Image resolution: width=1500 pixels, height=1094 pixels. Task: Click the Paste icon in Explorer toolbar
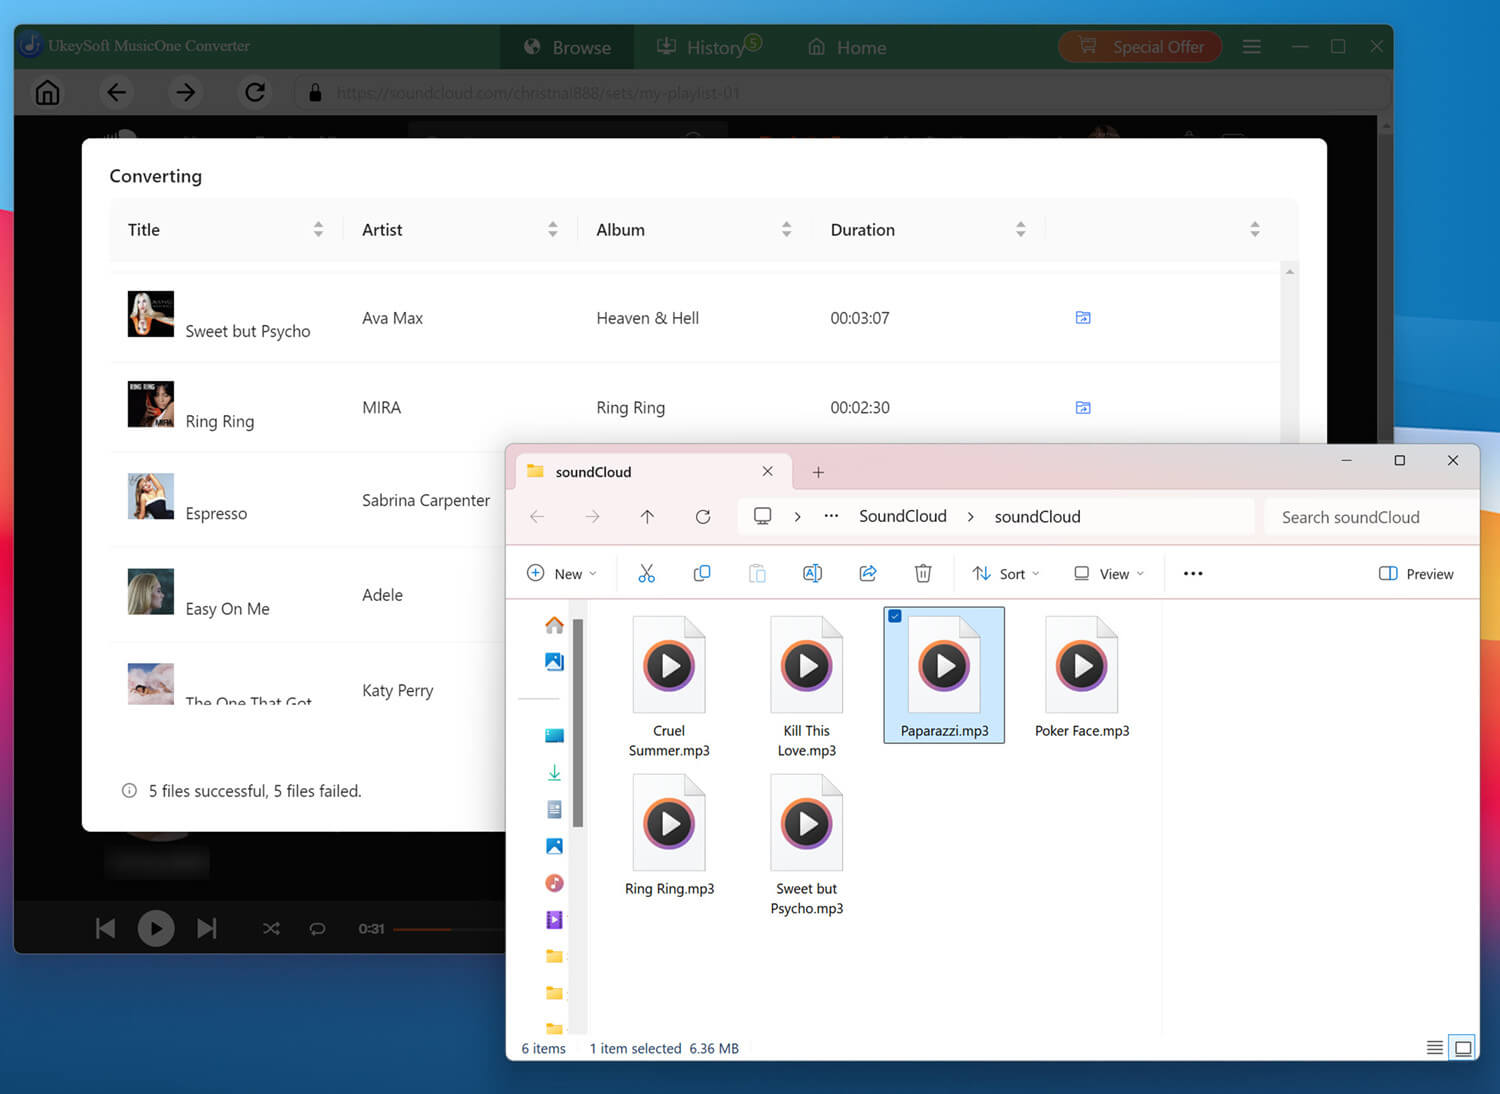[757, 574]
